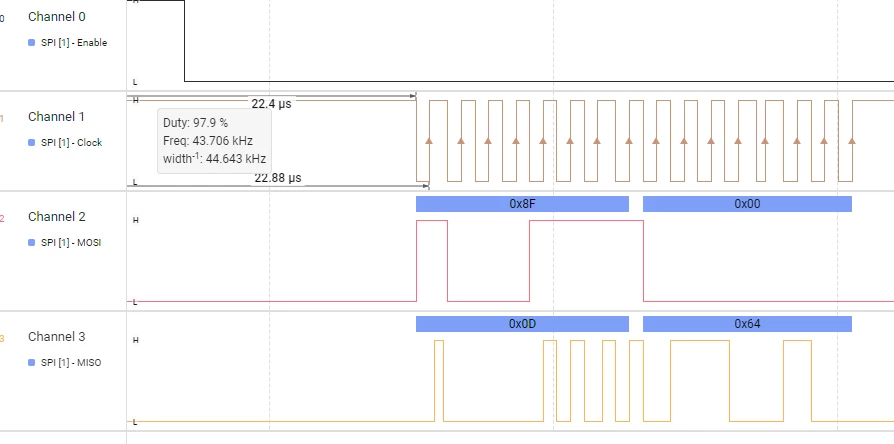Select the MOSI 0x8F decoded byte bubble

tap(522, 204)
